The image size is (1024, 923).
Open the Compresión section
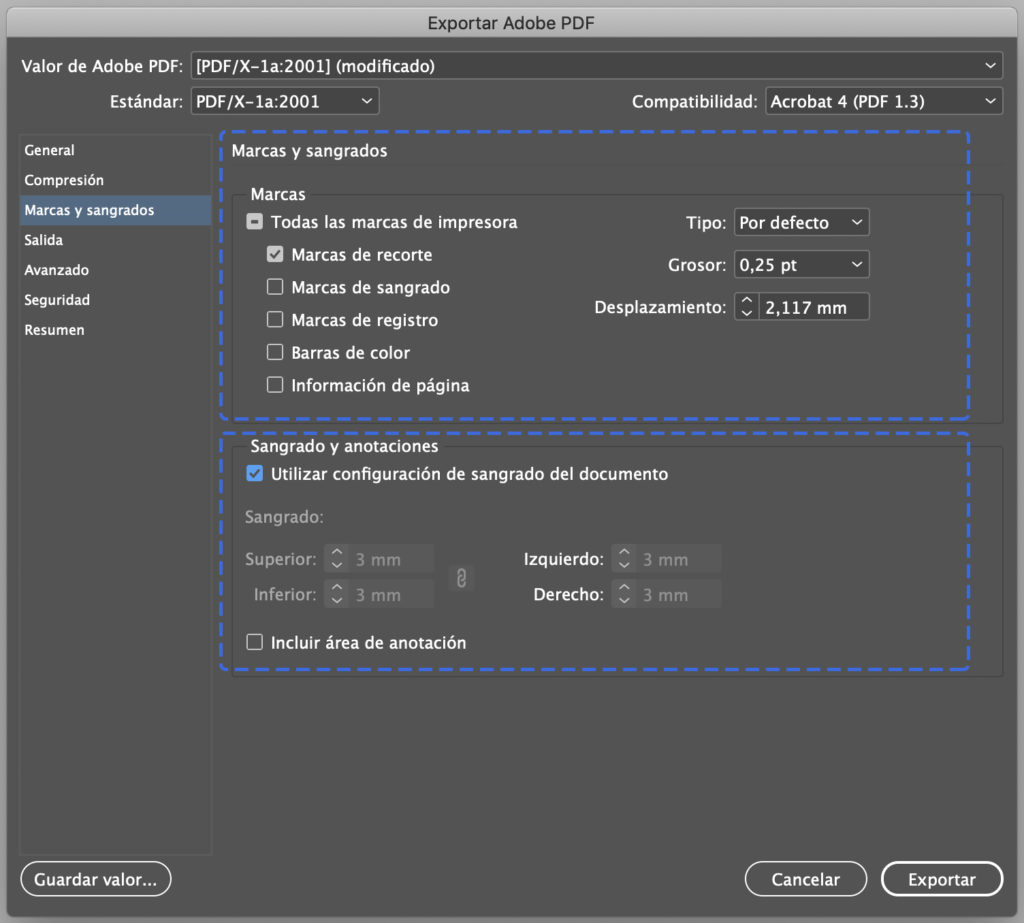click(x=115, y=180)
